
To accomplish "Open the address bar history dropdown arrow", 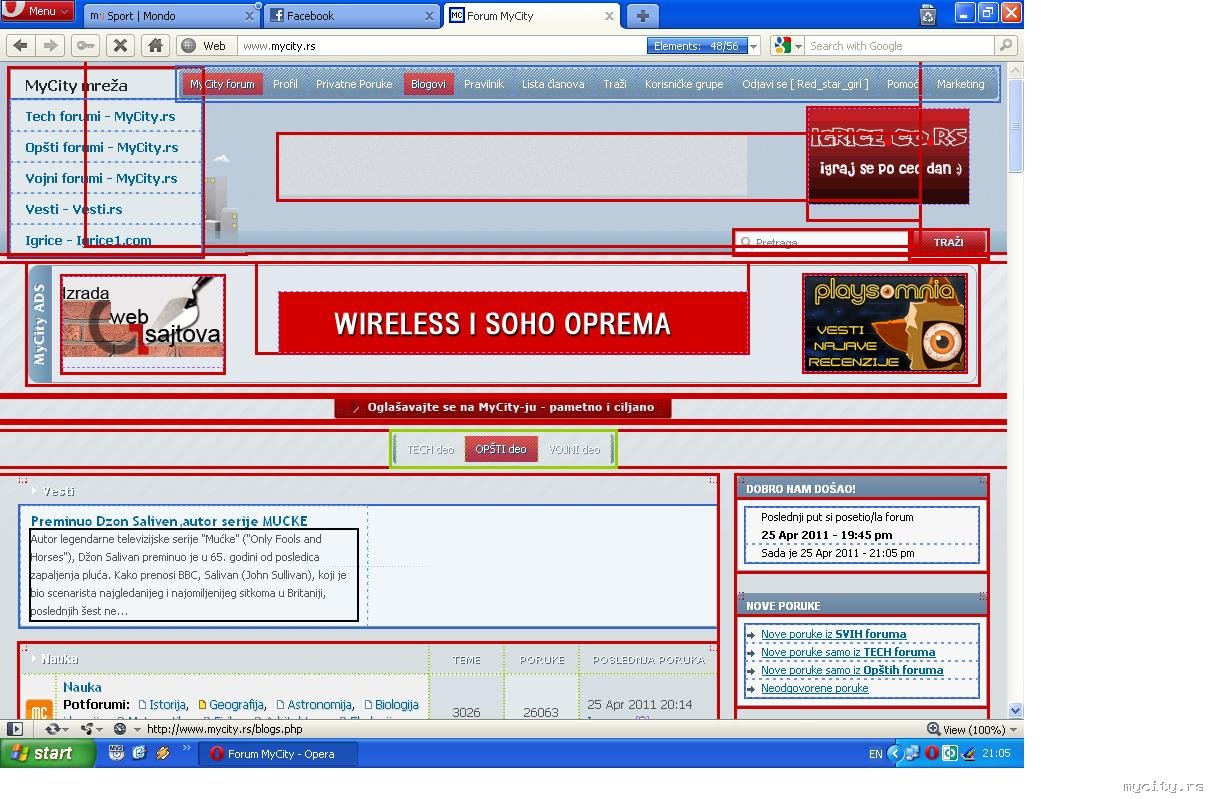I will coord(753,46).
